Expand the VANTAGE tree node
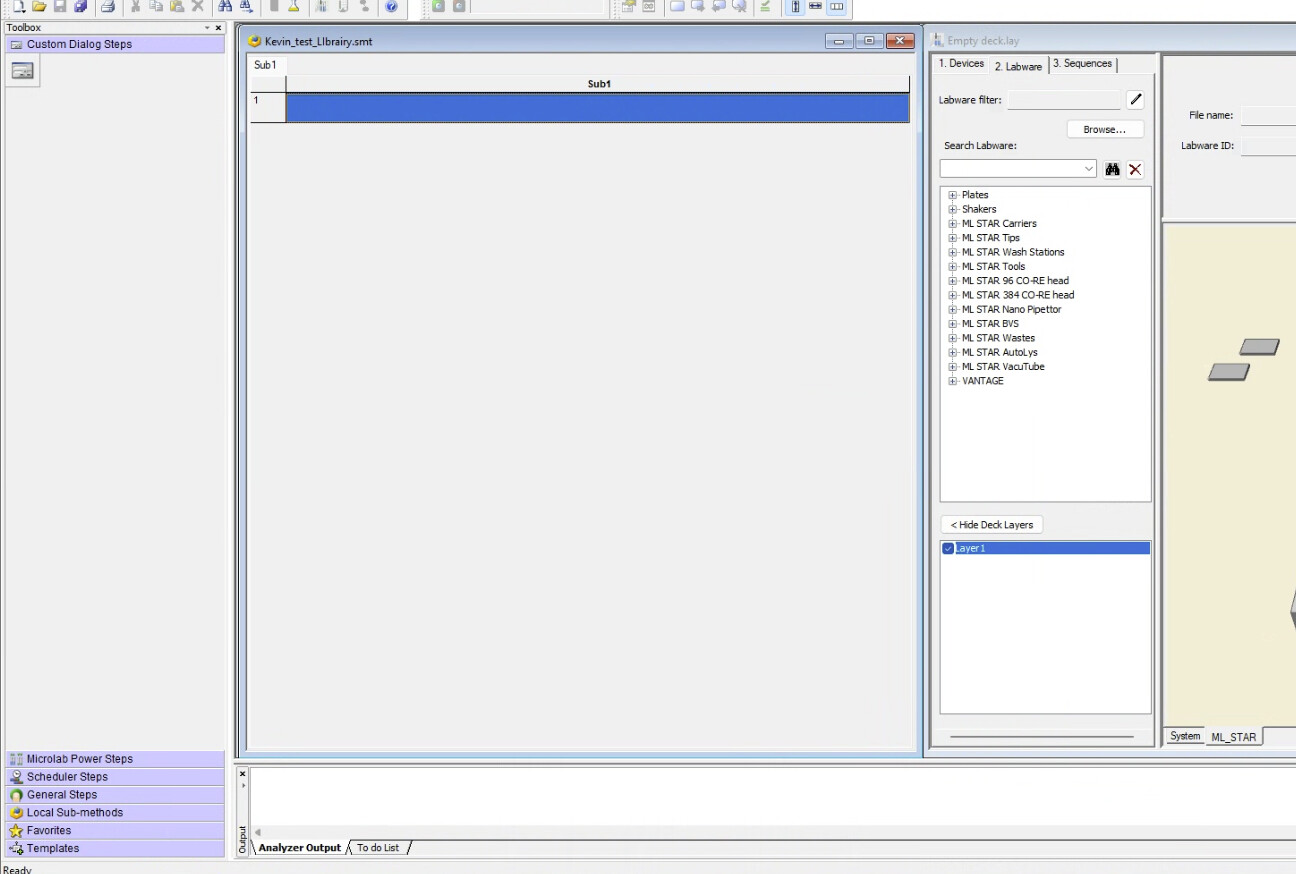The height and width of the screenshot is (874, 1296). (953, 381)
